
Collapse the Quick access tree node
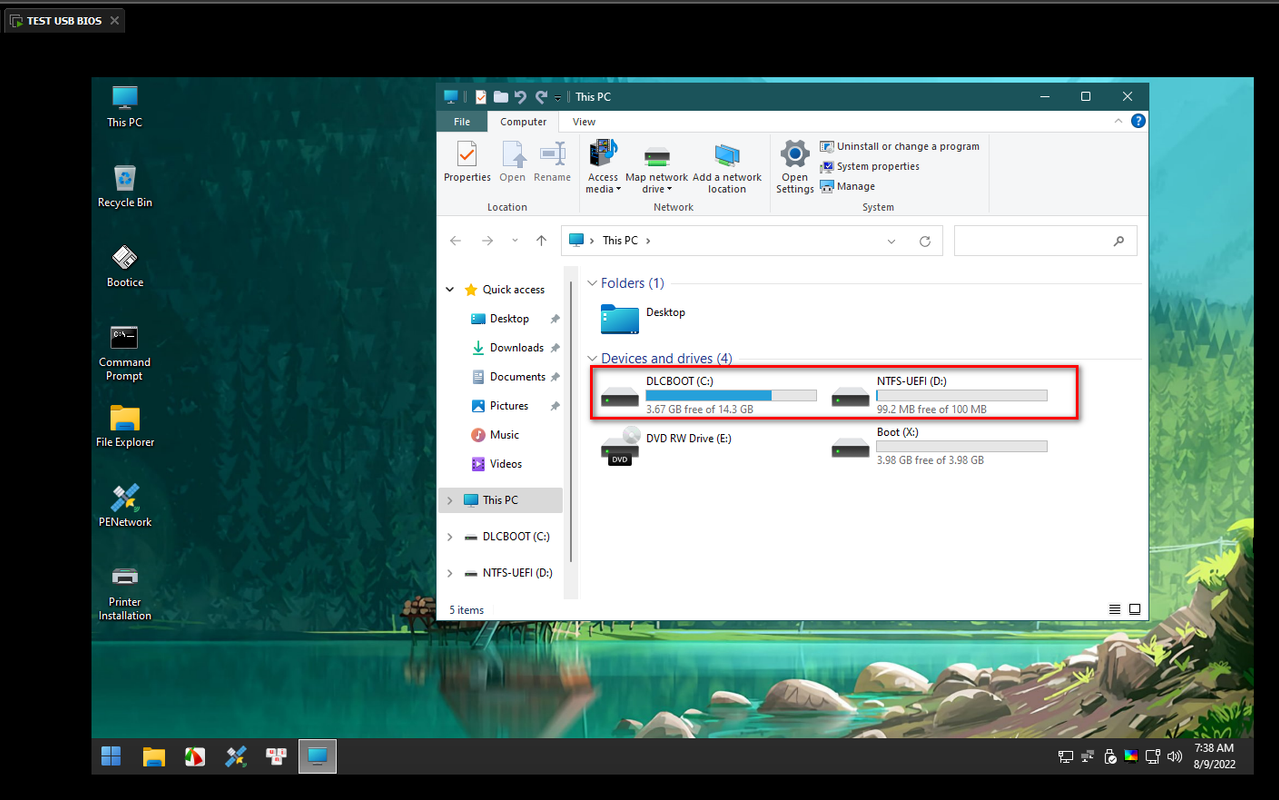450,290
